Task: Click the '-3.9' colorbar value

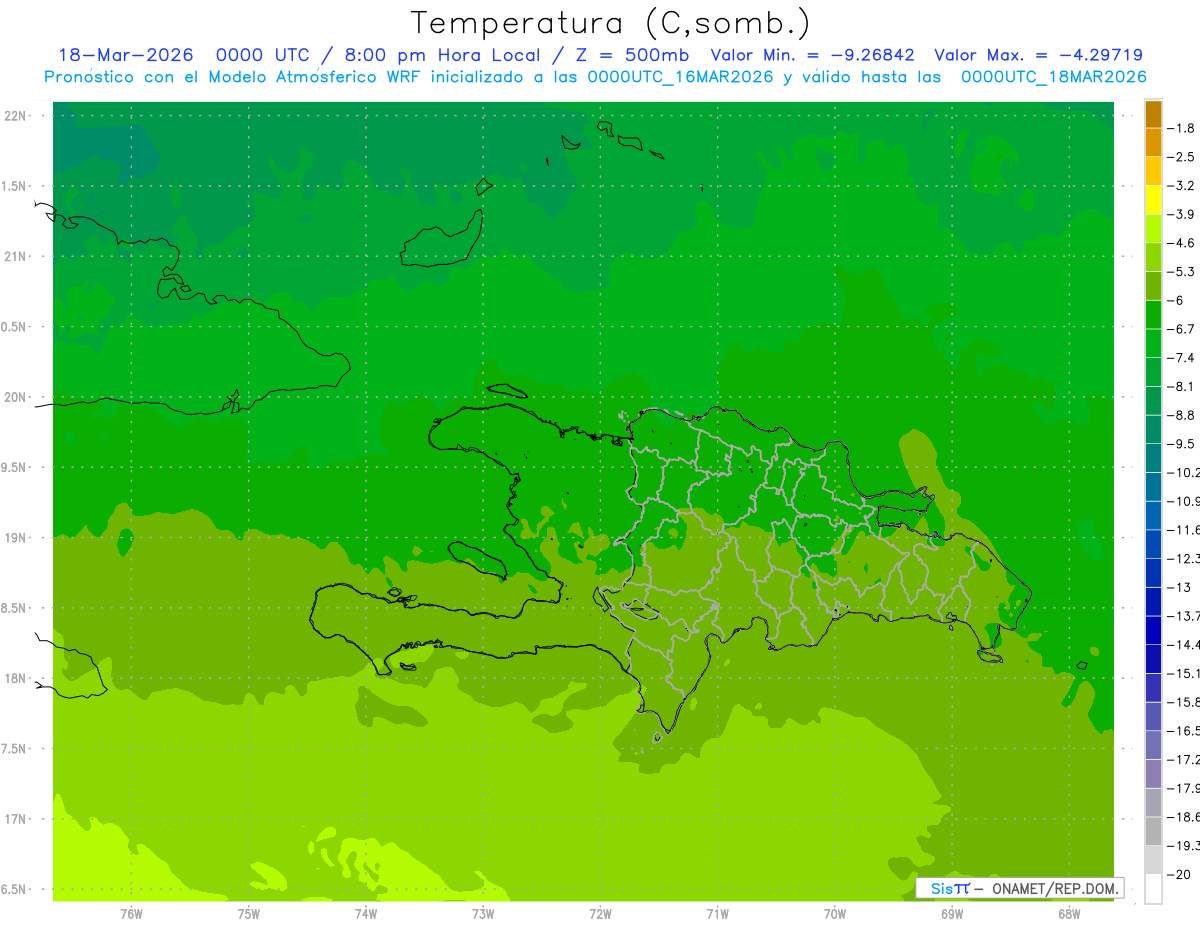Action: [1182, 214]
